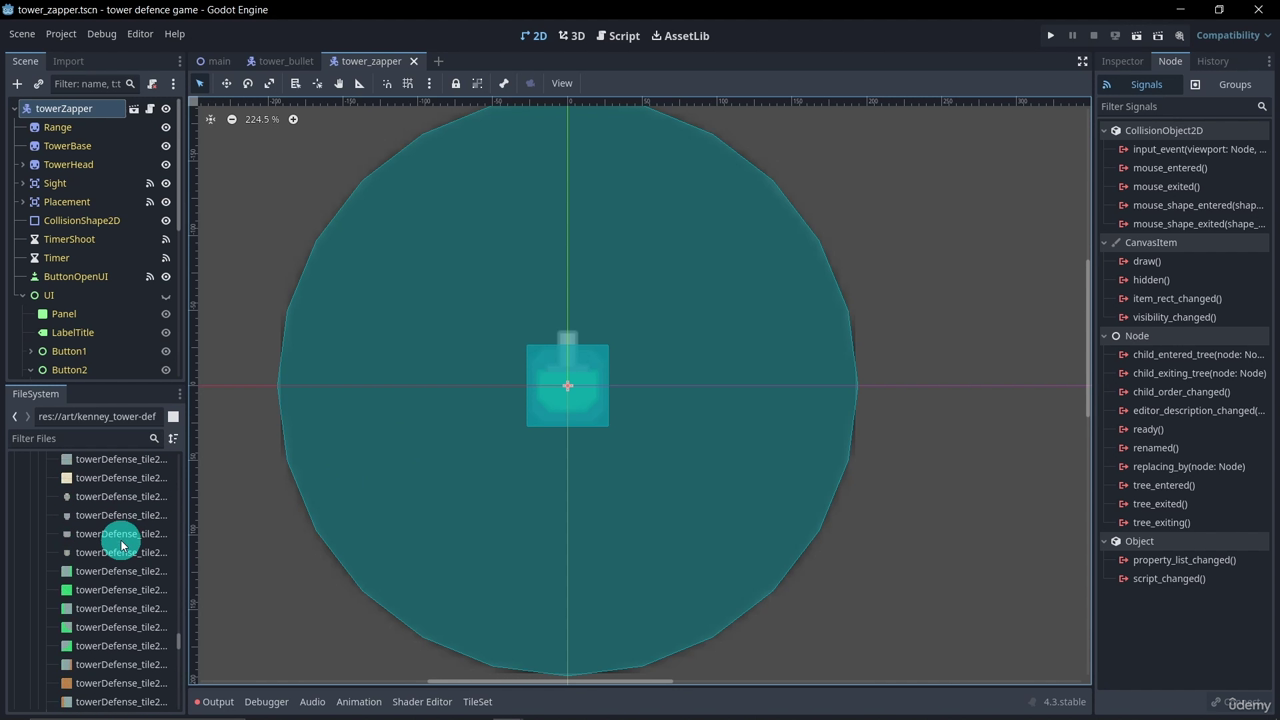Add a new child node plus icon

pos(17,84)
